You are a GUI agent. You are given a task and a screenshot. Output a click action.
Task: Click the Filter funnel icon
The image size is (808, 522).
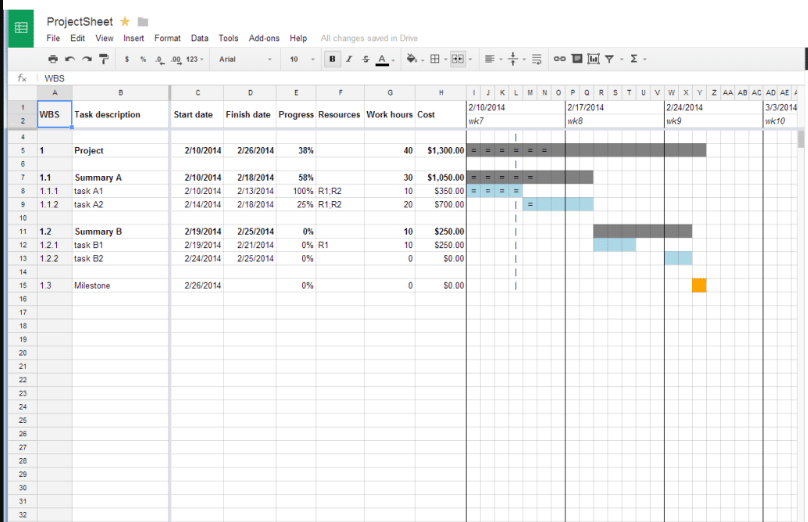tap(608, 59)
